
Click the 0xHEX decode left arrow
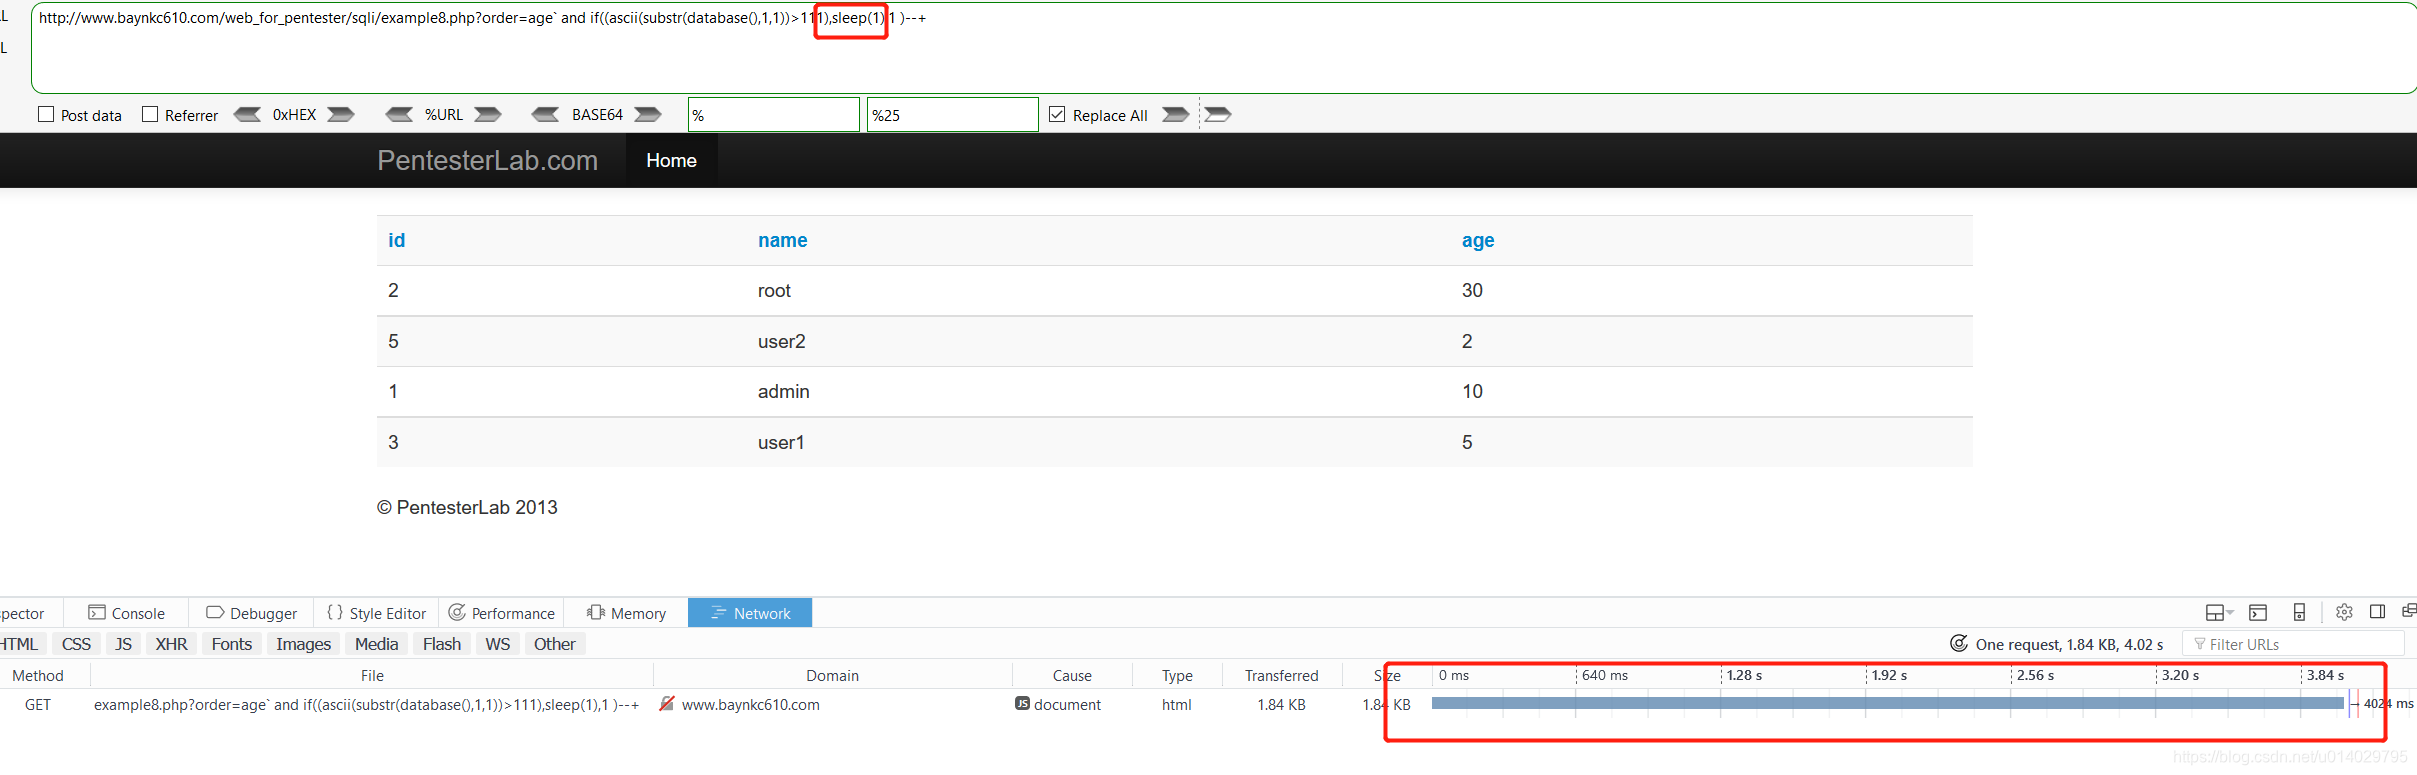click(x=247, y=114)
